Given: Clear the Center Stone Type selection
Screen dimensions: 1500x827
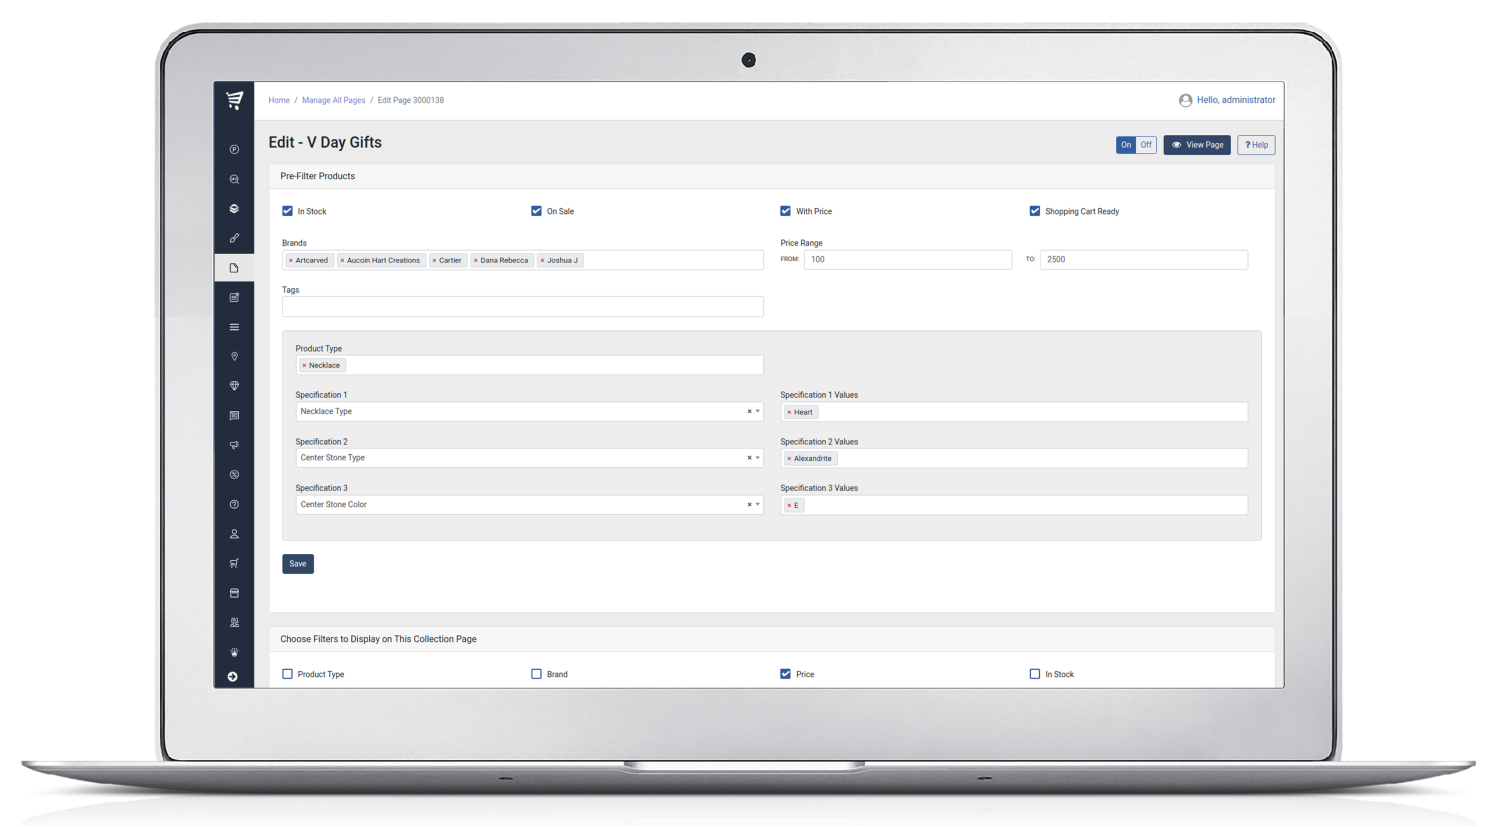Looking at the screenshot, I should pos(749,458).
